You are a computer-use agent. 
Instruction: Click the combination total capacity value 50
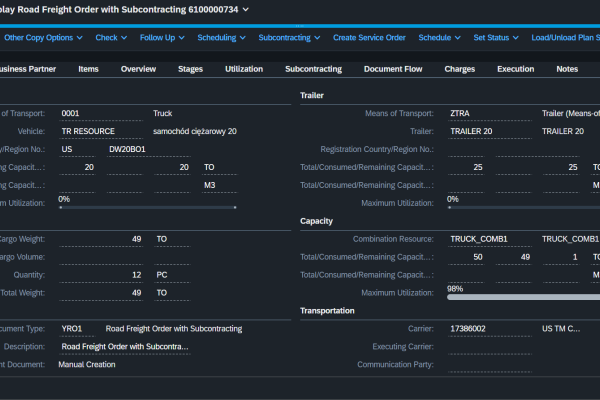tap(466, 257)
